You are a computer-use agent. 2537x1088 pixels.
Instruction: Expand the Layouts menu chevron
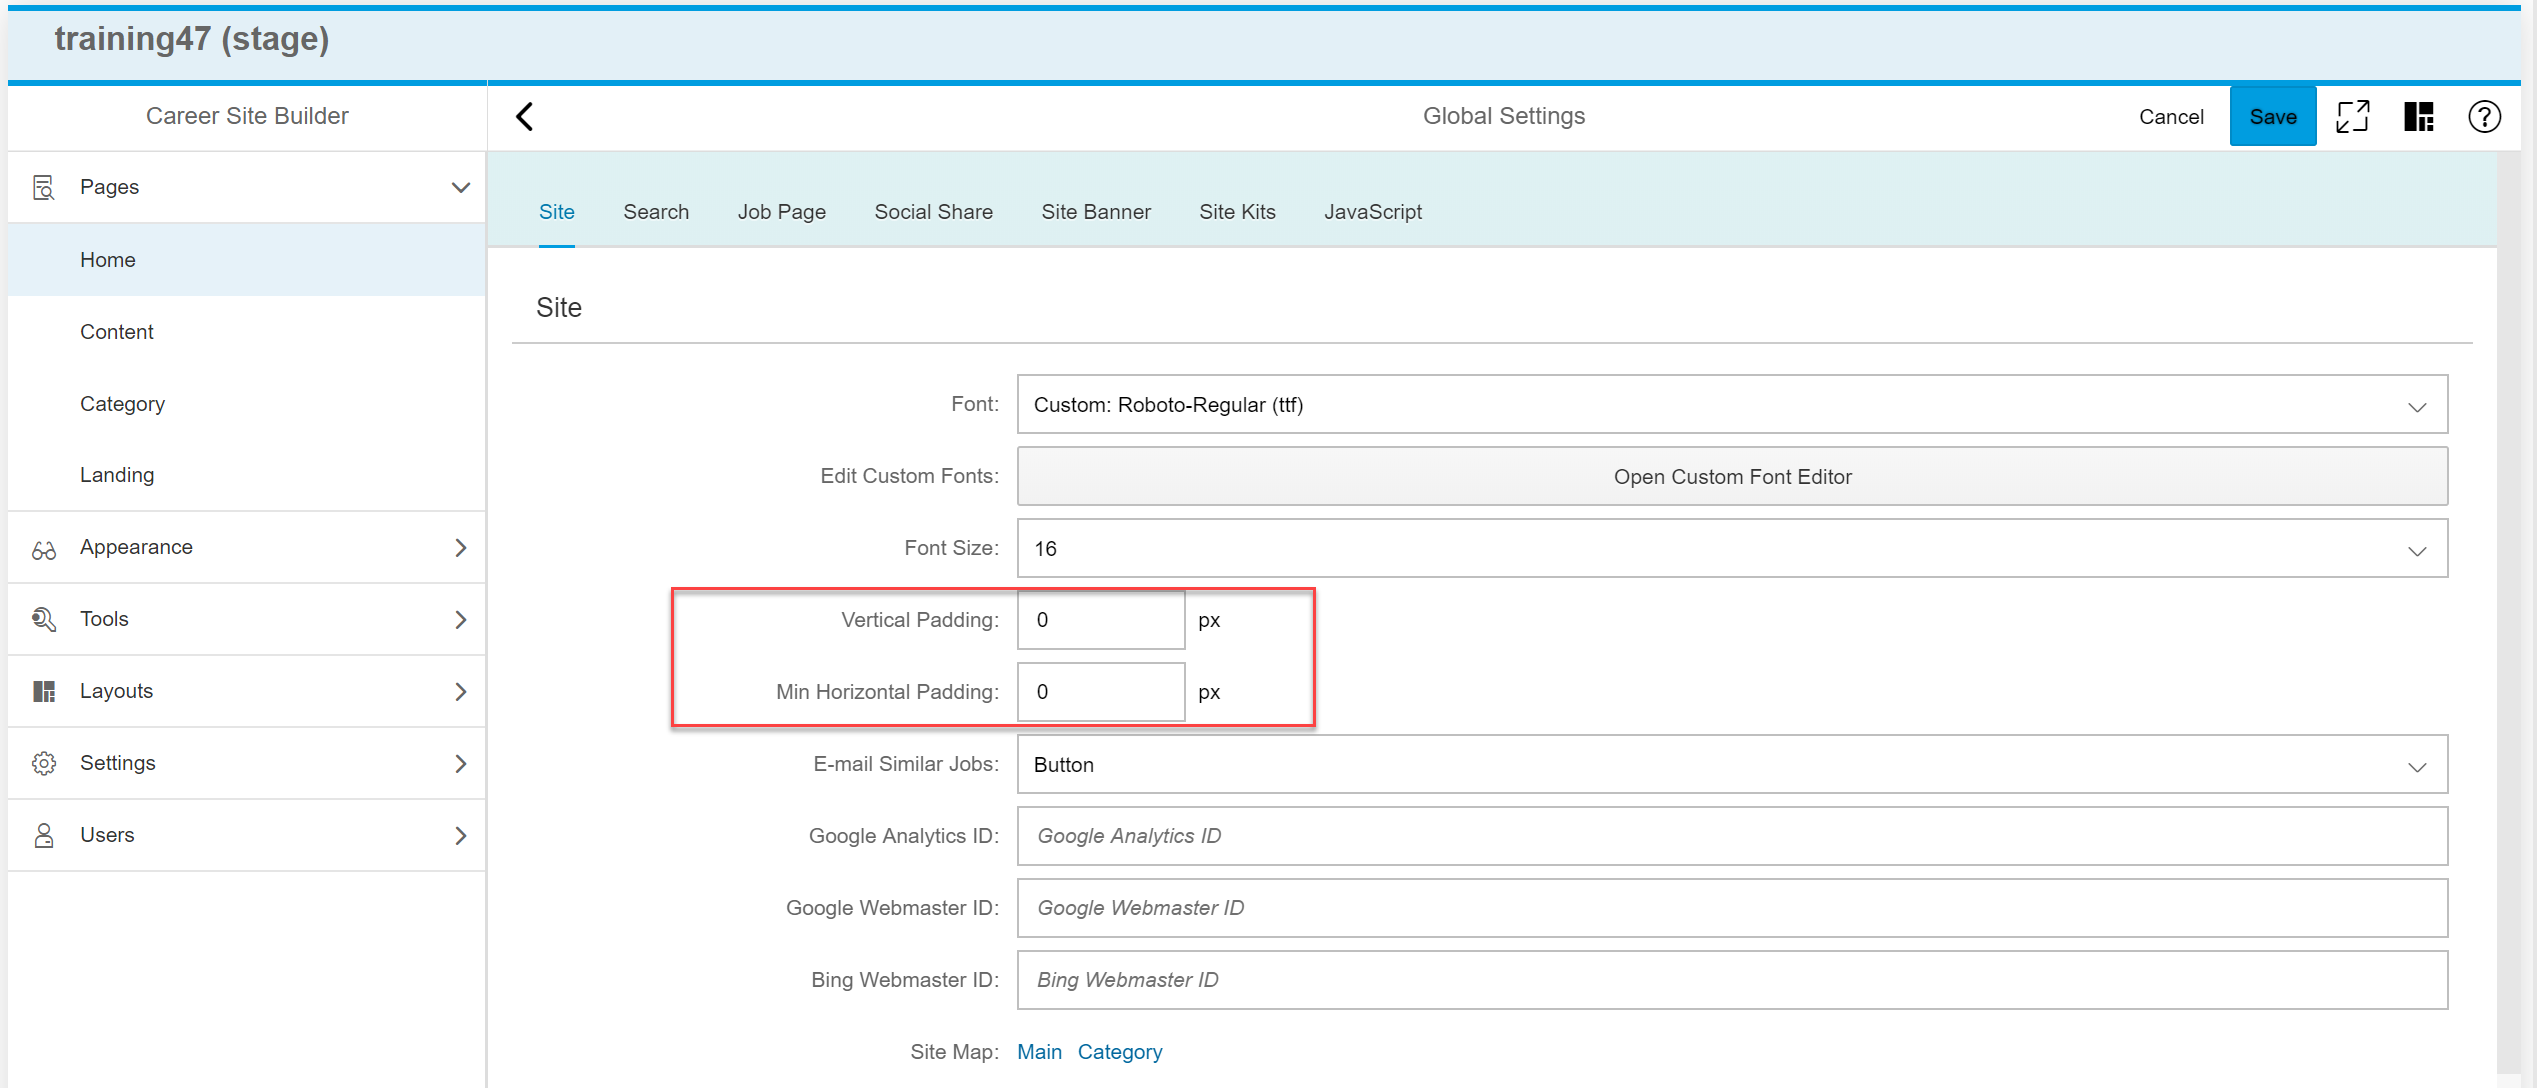click(x=460, y=691)
